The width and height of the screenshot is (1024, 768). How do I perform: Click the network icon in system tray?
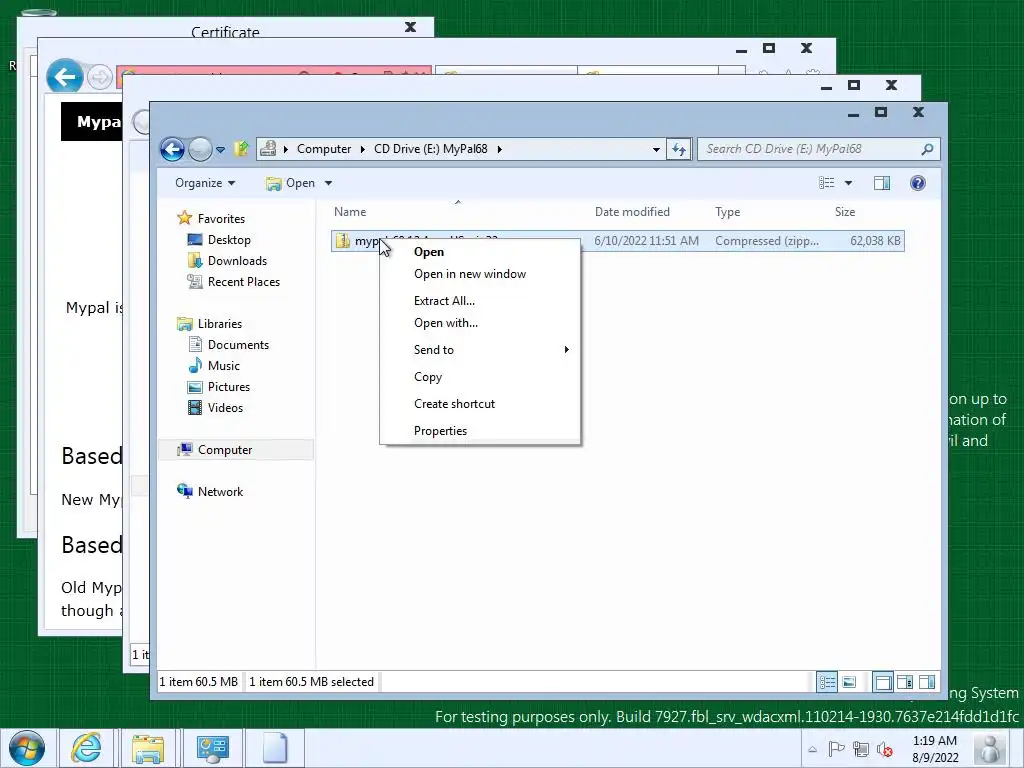(x=861, y=749)
